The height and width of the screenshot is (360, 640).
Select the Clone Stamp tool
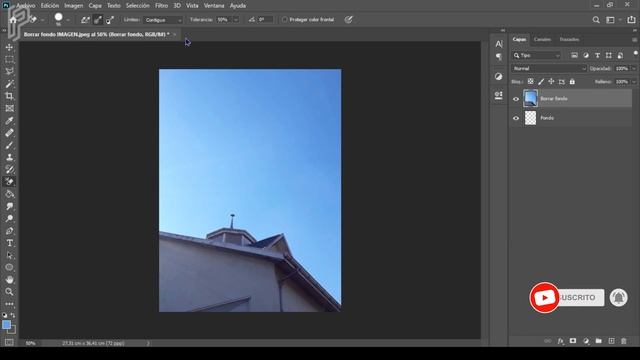pos(9,158)
